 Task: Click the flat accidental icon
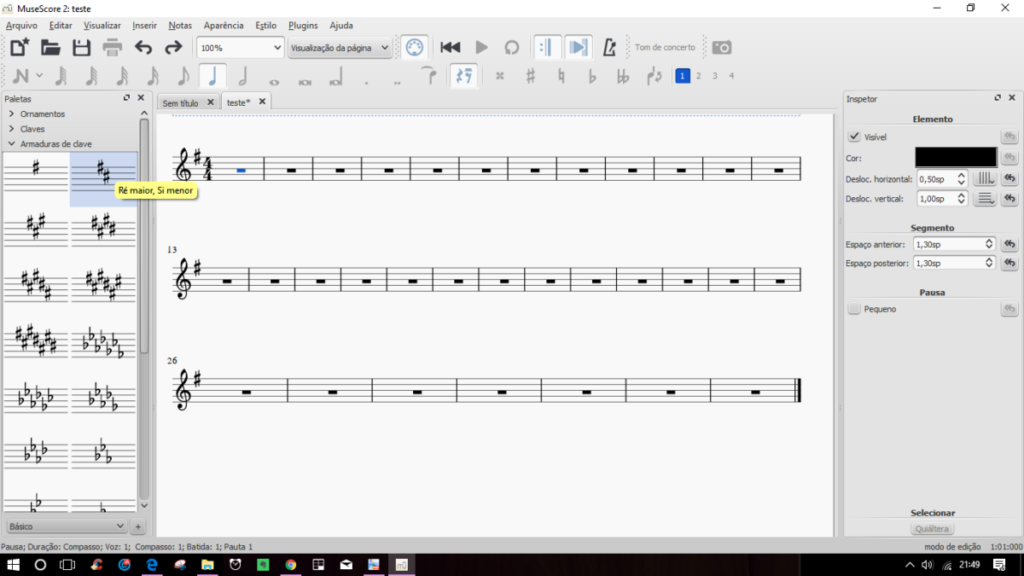(592, 76)
